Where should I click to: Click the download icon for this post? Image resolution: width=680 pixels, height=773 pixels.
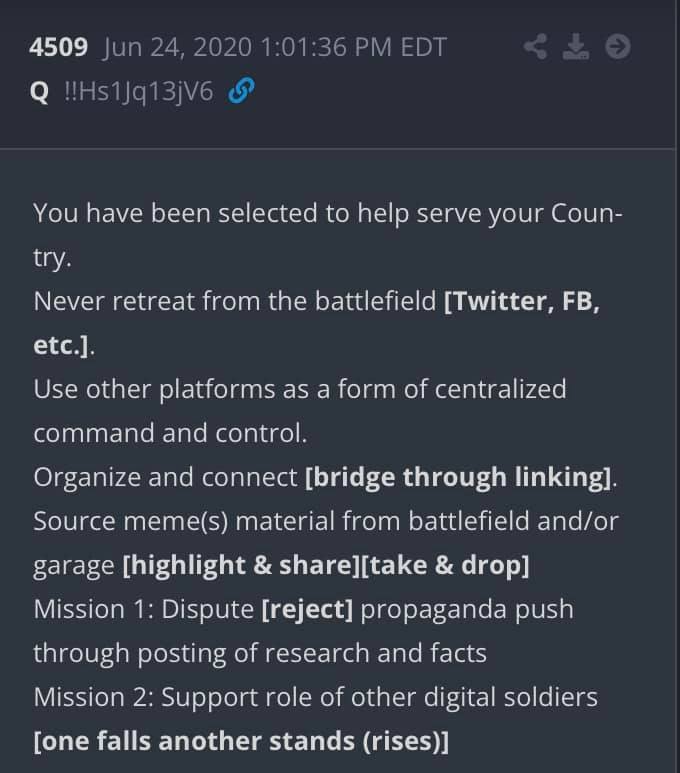[x=577, y=46]
